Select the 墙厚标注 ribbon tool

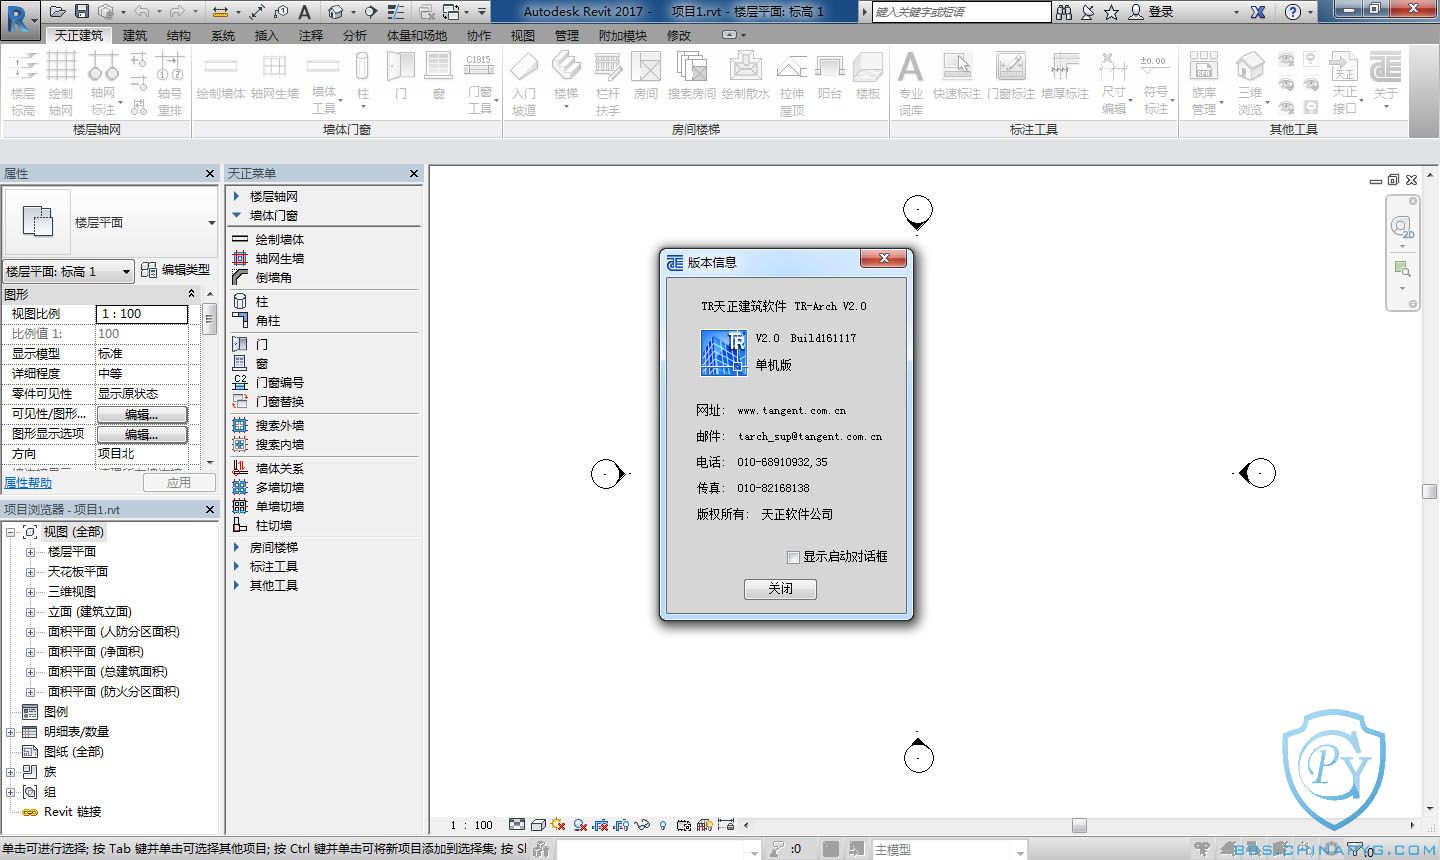click(x=1065, y=76)
